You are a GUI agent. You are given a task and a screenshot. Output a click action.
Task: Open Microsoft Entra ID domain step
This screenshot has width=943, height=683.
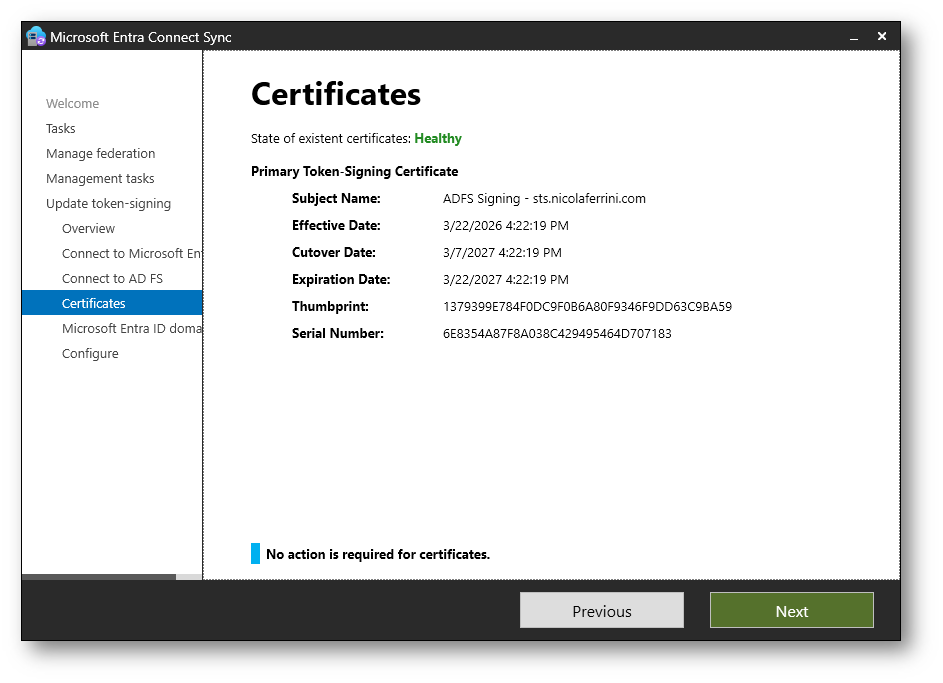pyautogui.click(x=131, y=328)
